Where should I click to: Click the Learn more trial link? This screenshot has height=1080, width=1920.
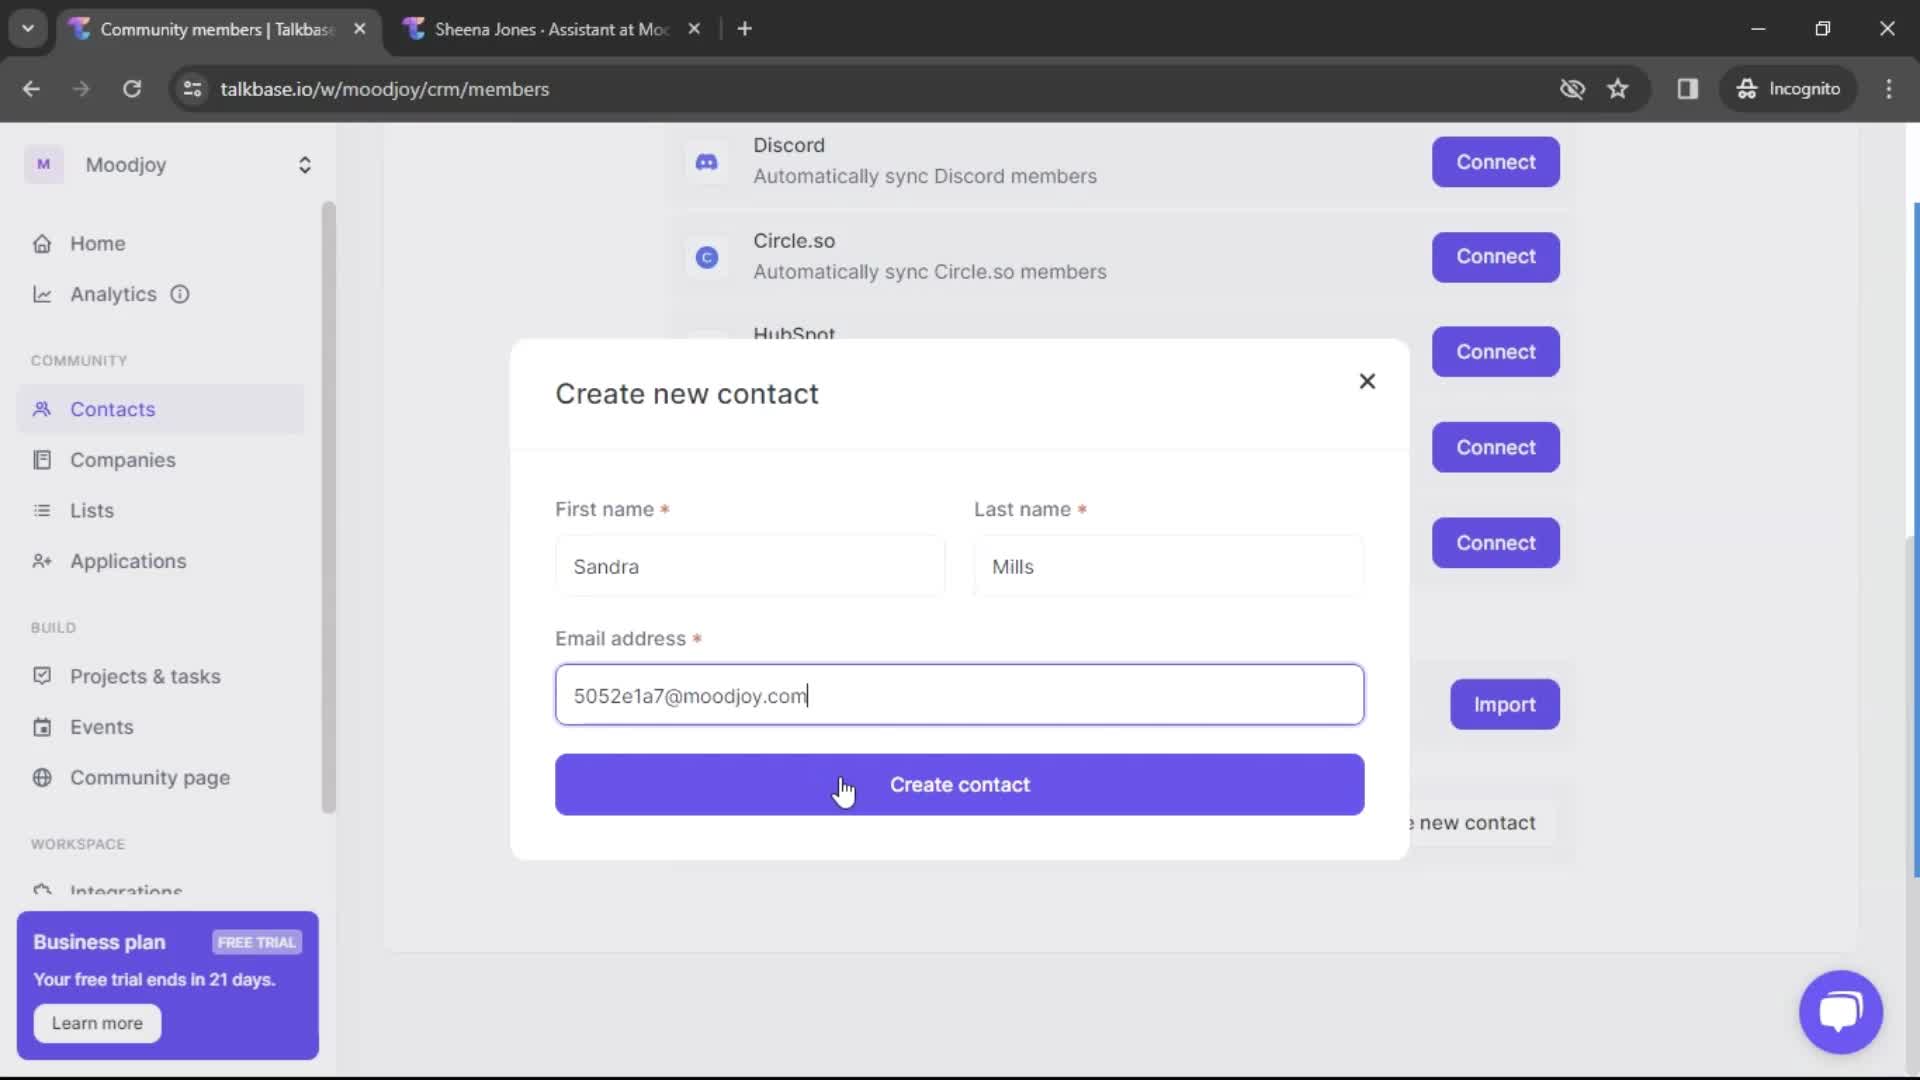98,1023
